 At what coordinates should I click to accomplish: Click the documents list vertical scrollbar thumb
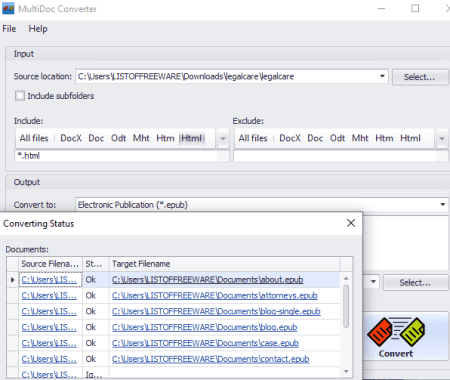click(x=346, y=306)
